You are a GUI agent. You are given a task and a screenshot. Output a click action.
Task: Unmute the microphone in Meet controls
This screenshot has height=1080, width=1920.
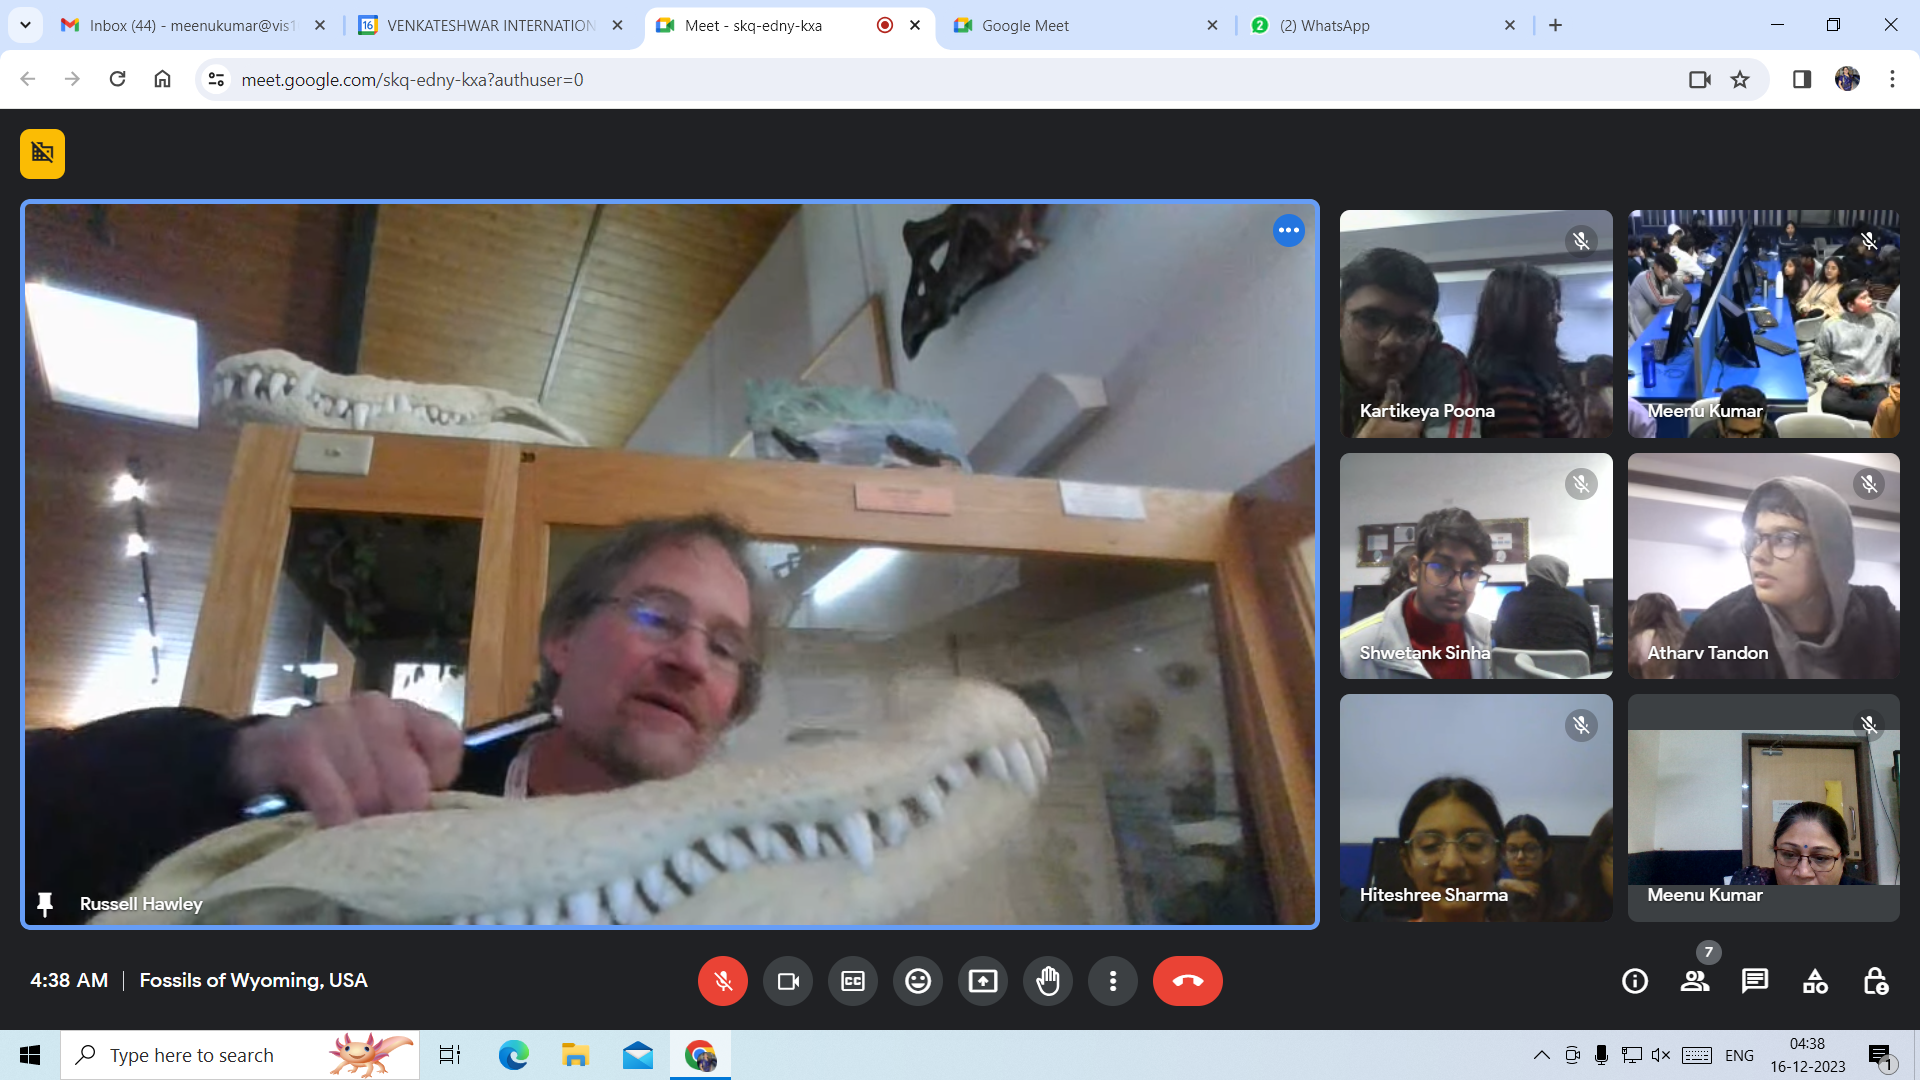coord(722,981)
